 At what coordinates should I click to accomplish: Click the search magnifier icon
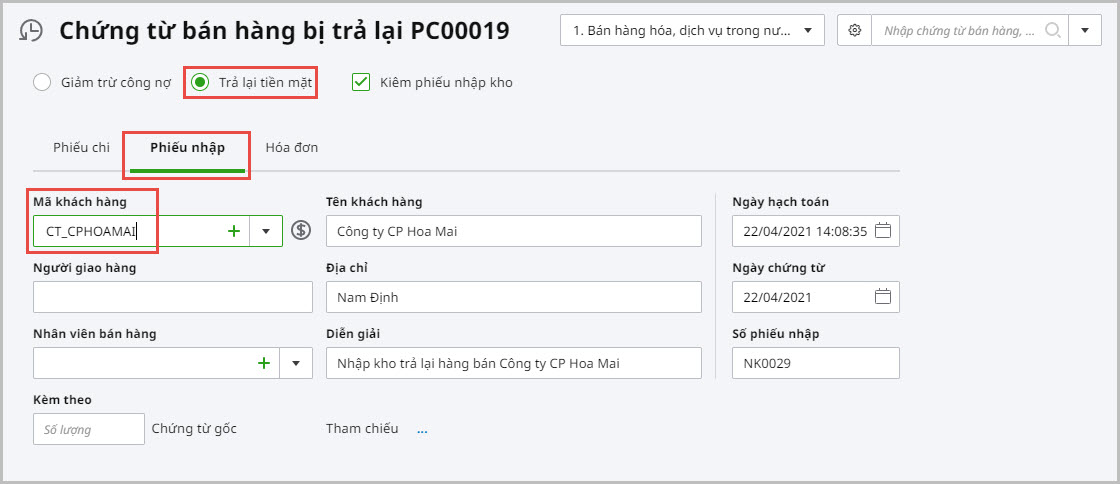click(1052, 31)
